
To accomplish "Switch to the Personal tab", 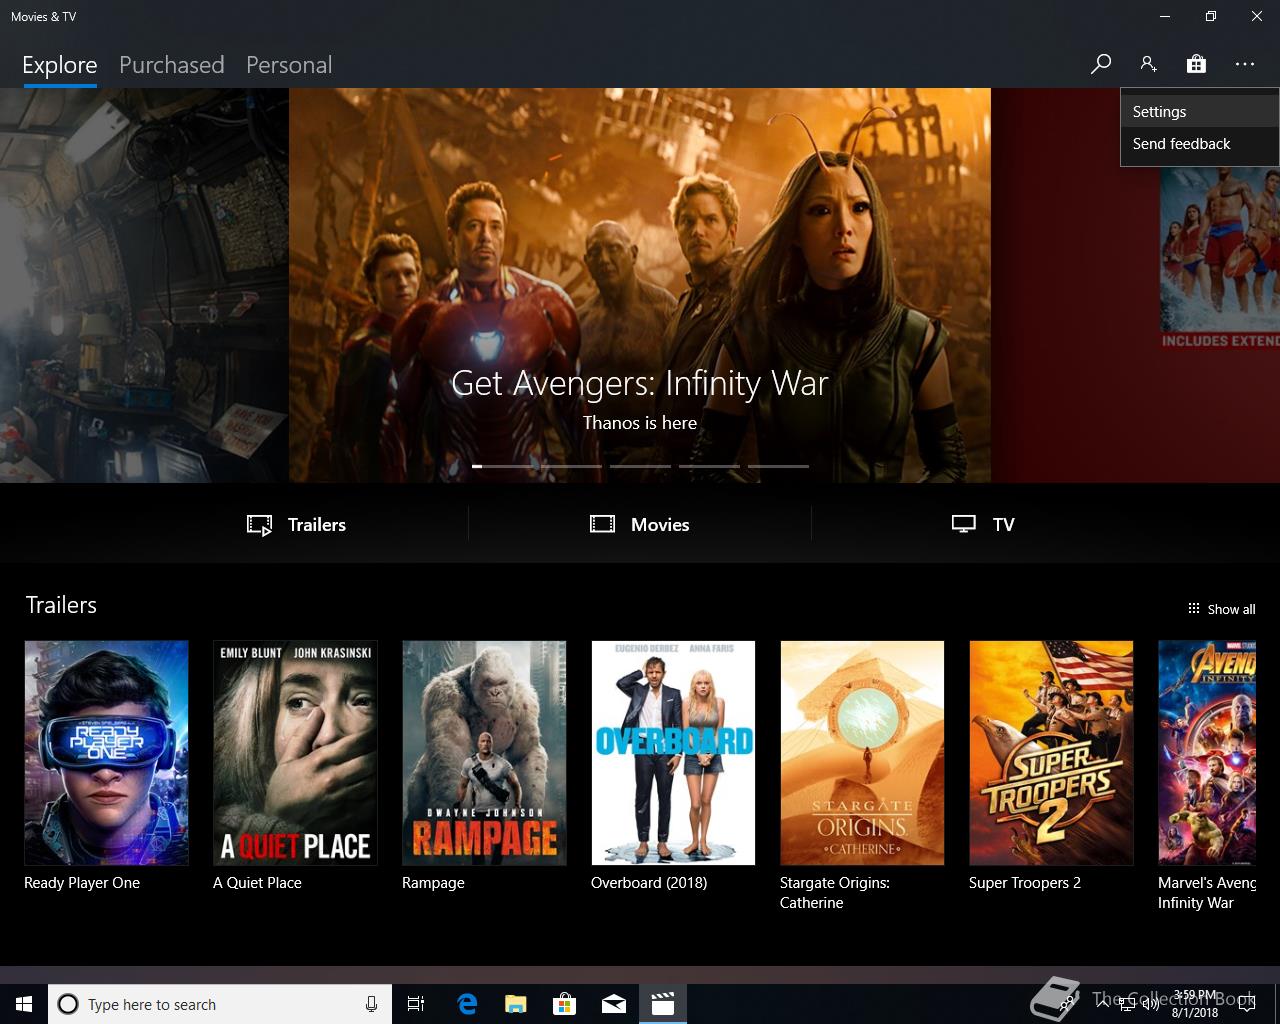I will tap(289, 65).
